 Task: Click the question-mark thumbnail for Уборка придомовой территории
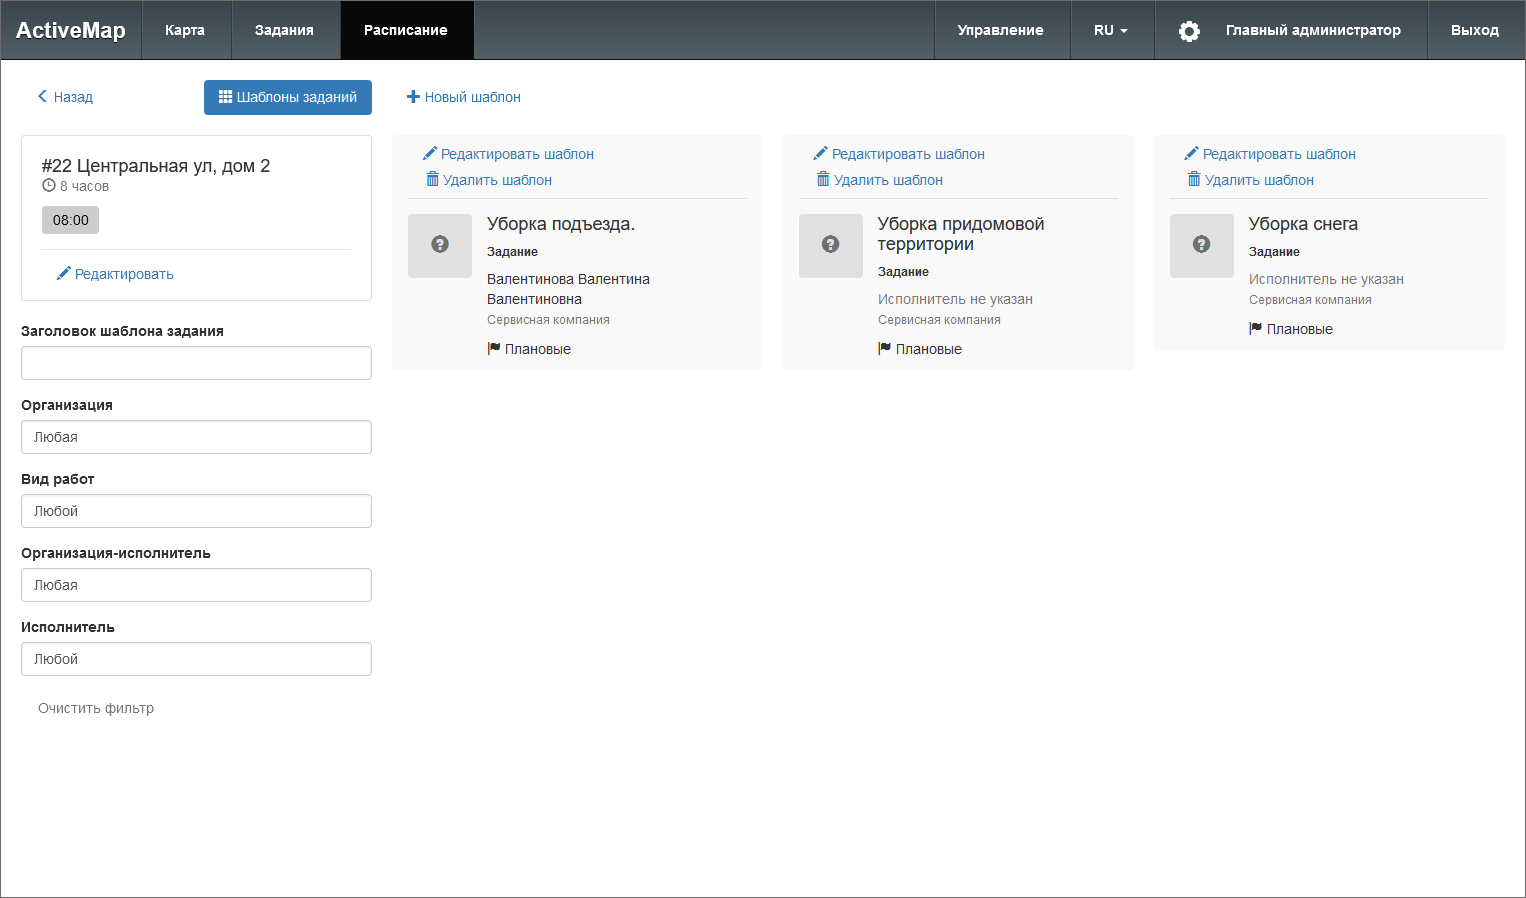pyautogui.click(x=831, y=245)
